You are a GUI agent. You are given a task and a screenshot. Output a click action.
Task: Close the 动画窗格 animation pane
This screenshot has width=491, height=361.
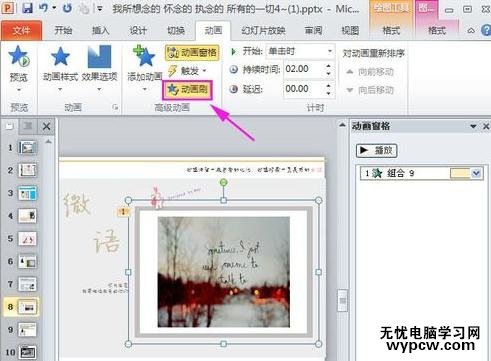(x=486, y=126)
